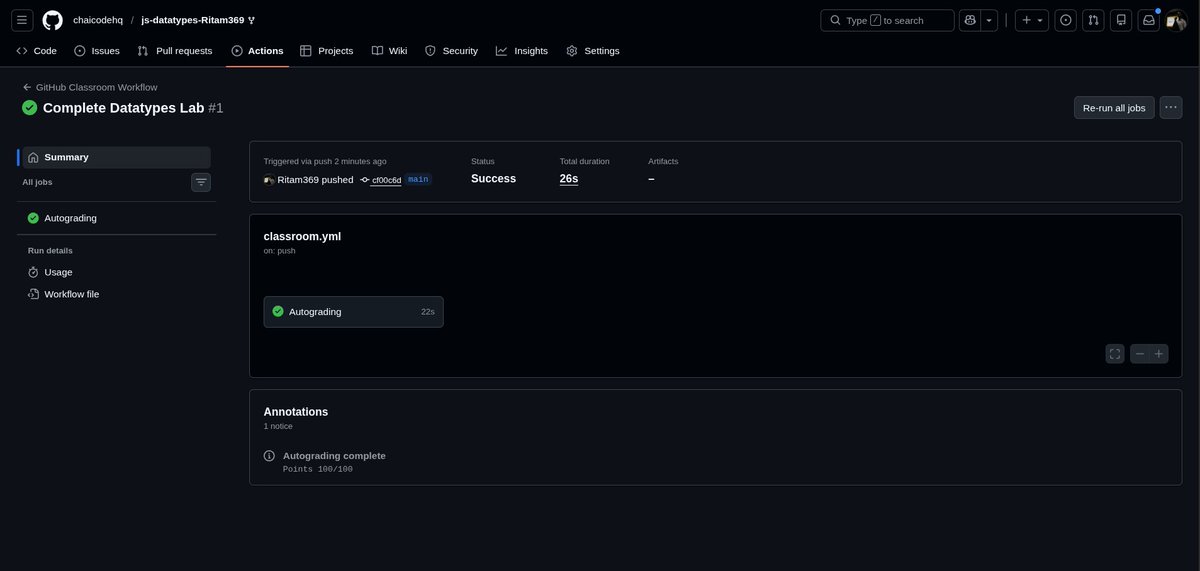Switch to the Security tab

click(x=451, y=51)
